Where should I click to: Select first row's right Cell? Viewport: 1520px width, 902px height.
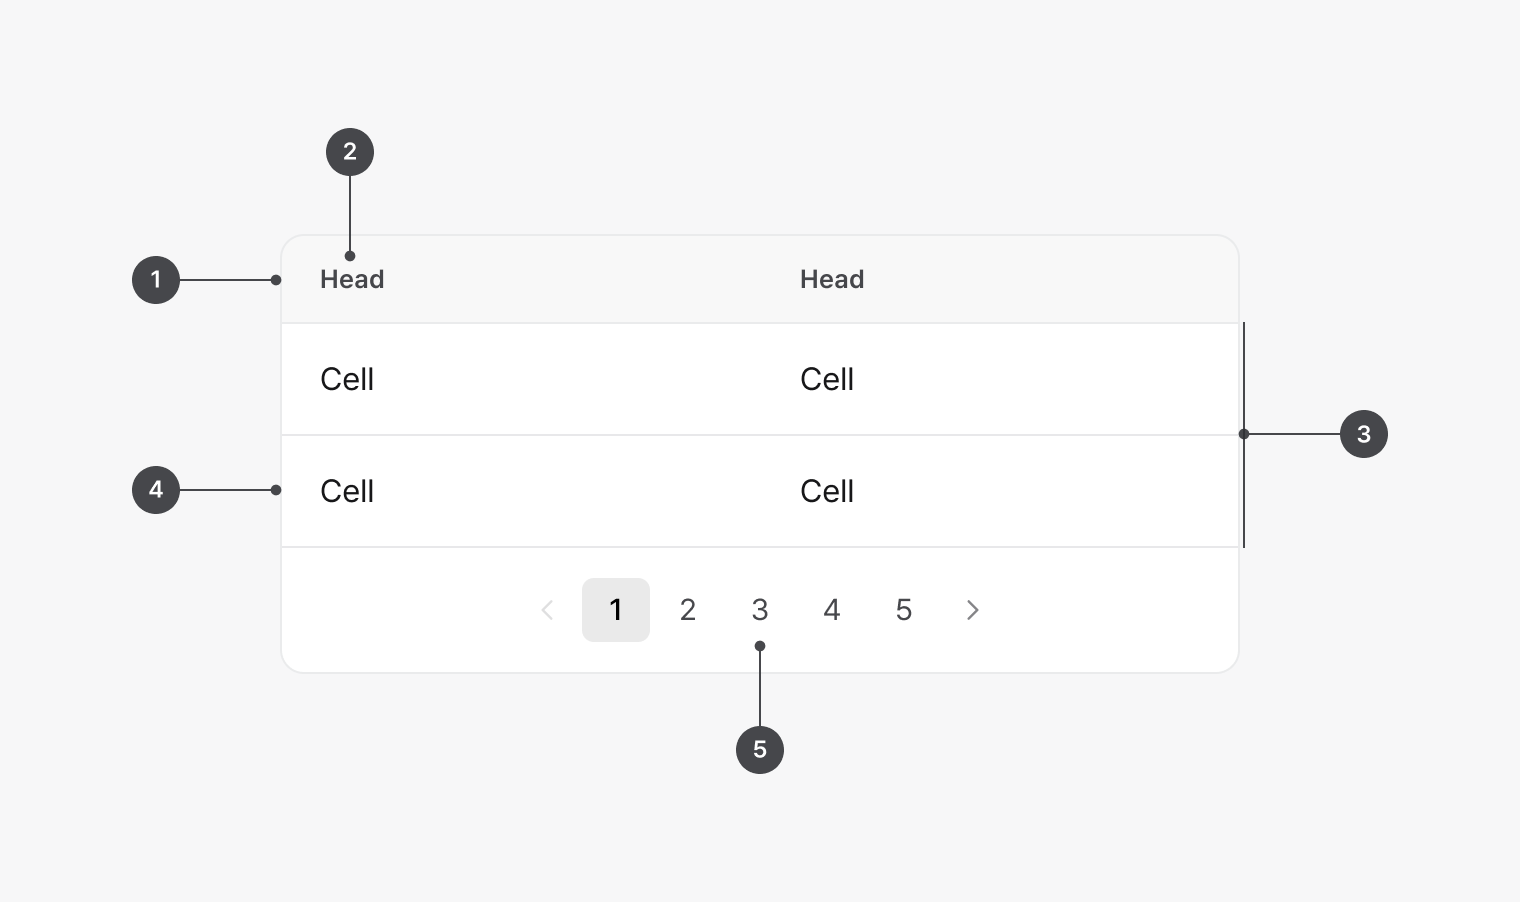pos(827,380)
